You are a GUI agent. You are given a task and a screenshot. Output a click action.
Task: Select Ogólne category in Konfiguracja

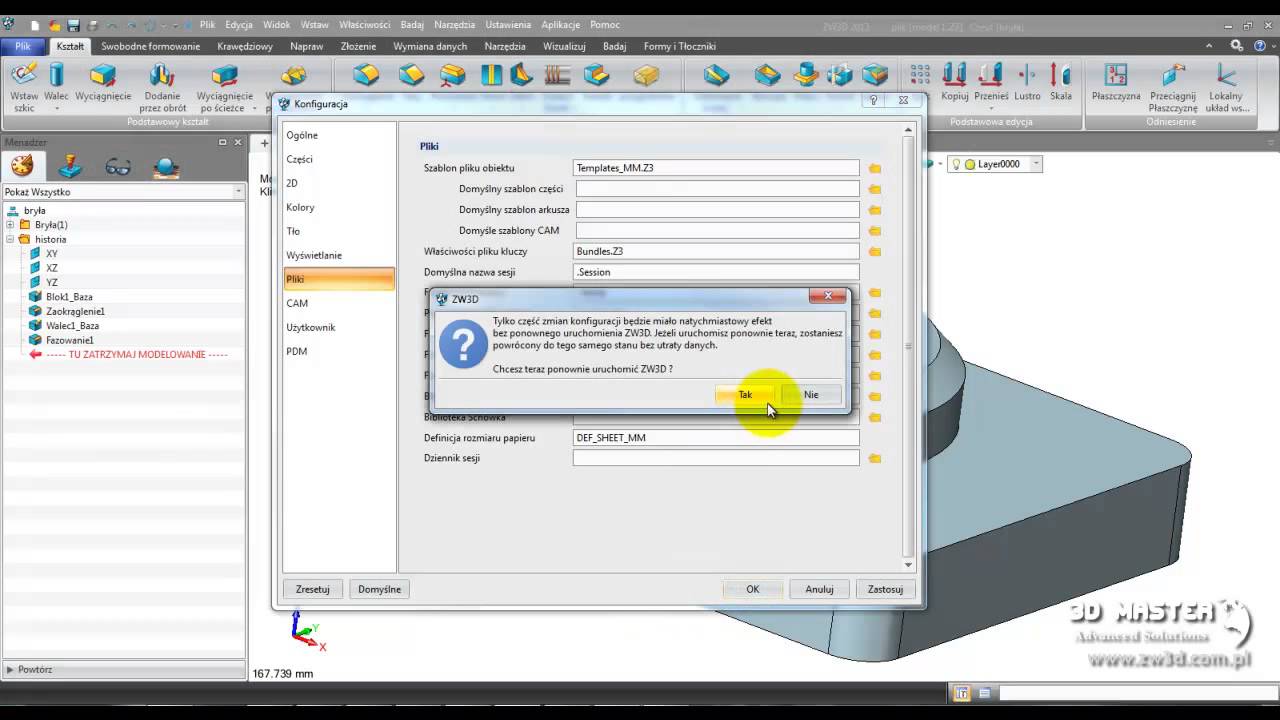302,135
